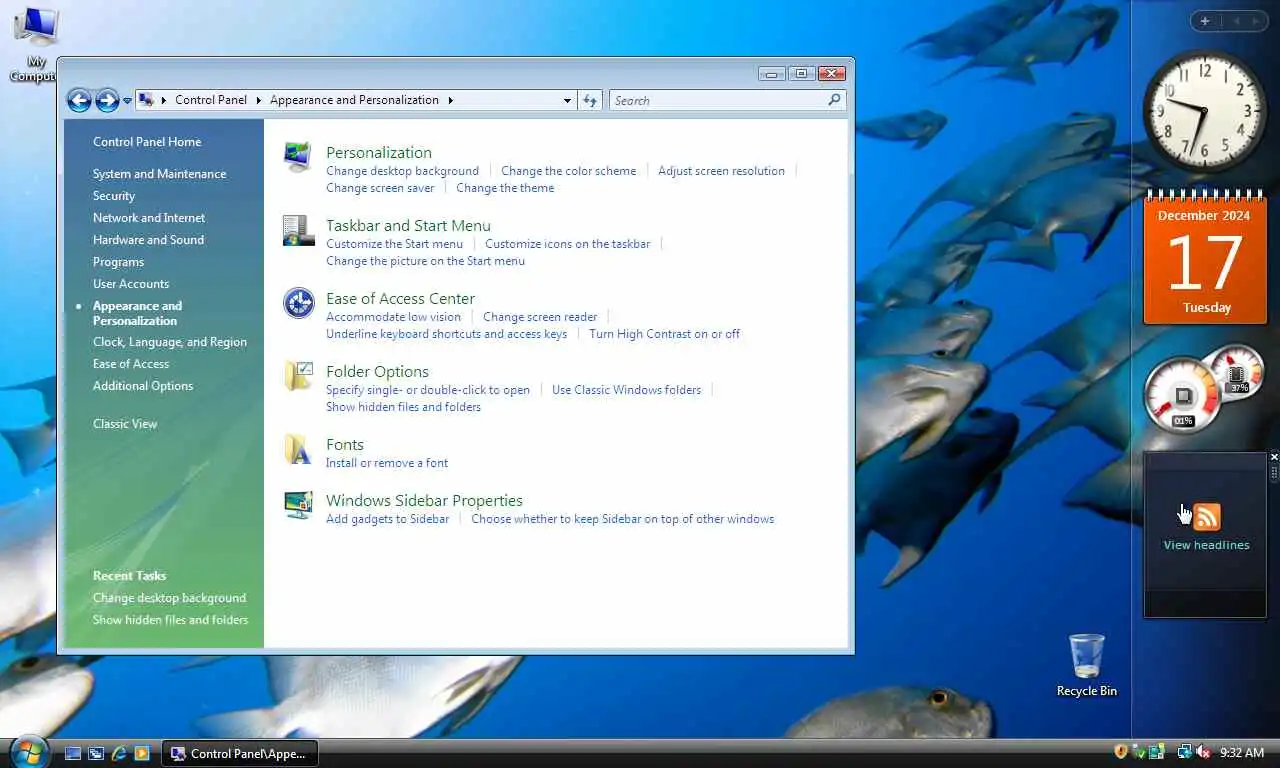Viewport: 1280px width, 768px height.
Task: Open the My Computer desktop icon
Action: coord(36,44)
